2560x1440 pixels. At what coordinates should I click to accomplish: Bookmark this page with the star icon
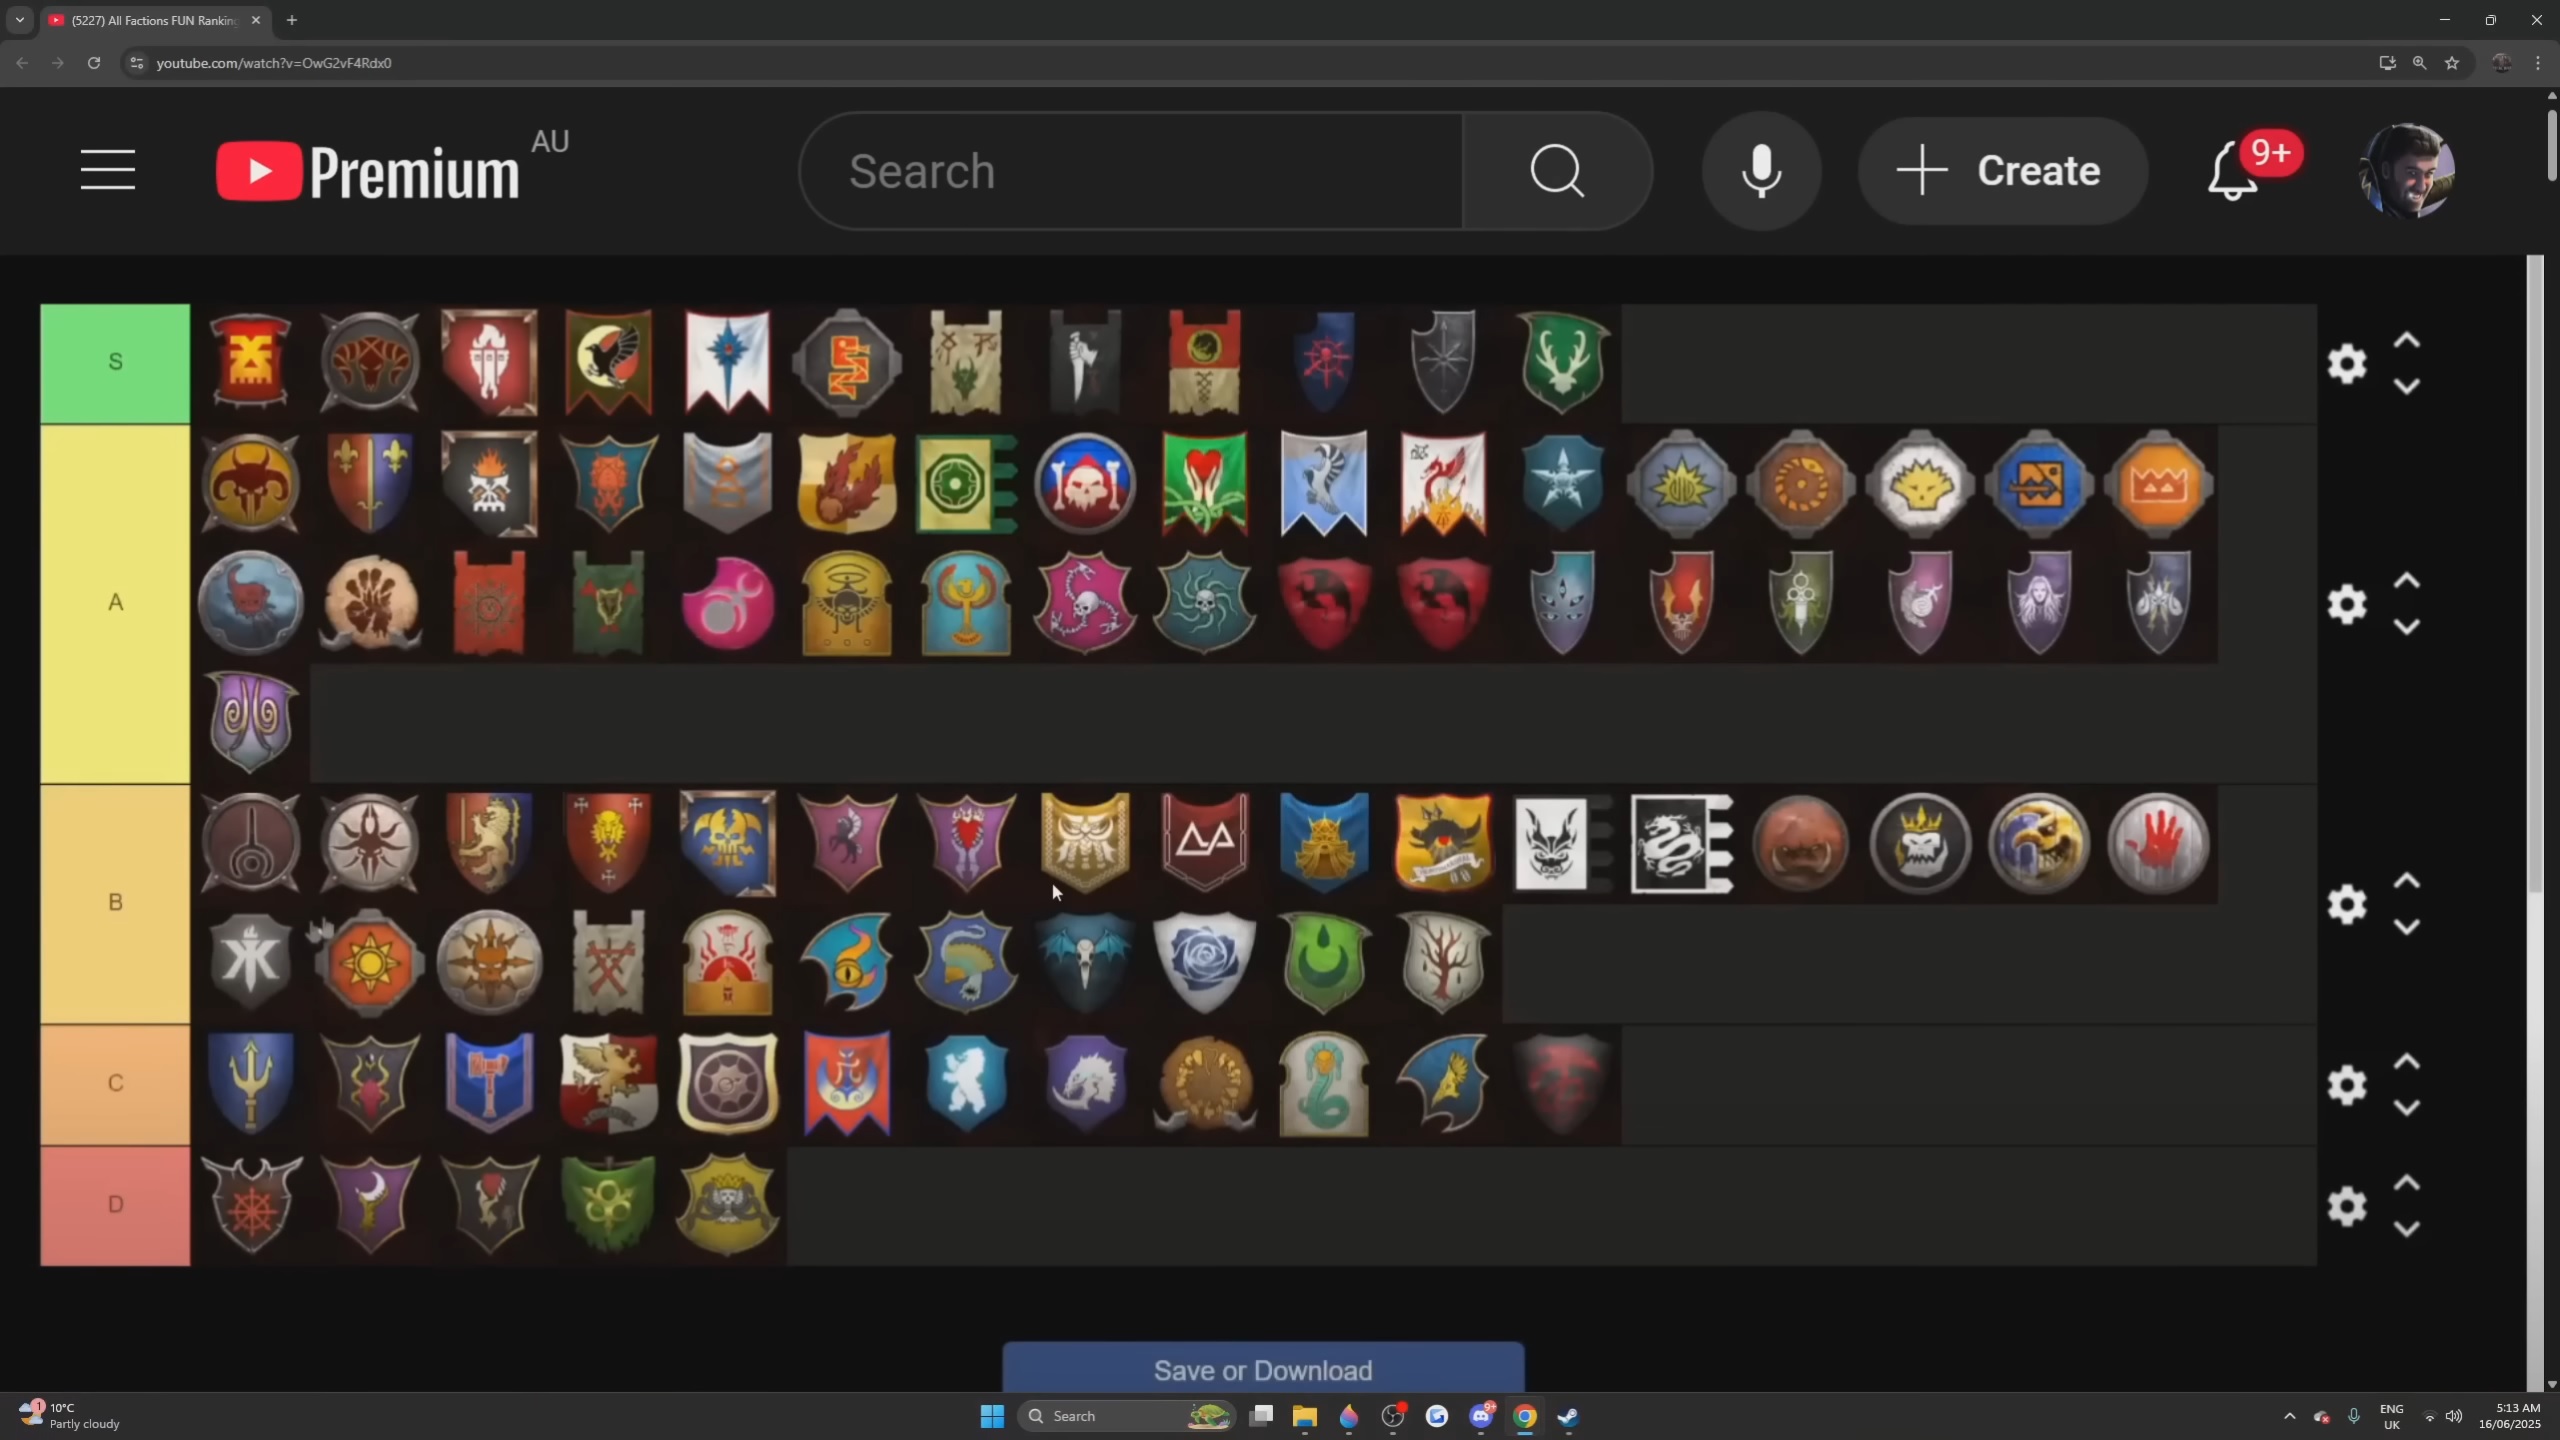click(x=2451, y=63)
